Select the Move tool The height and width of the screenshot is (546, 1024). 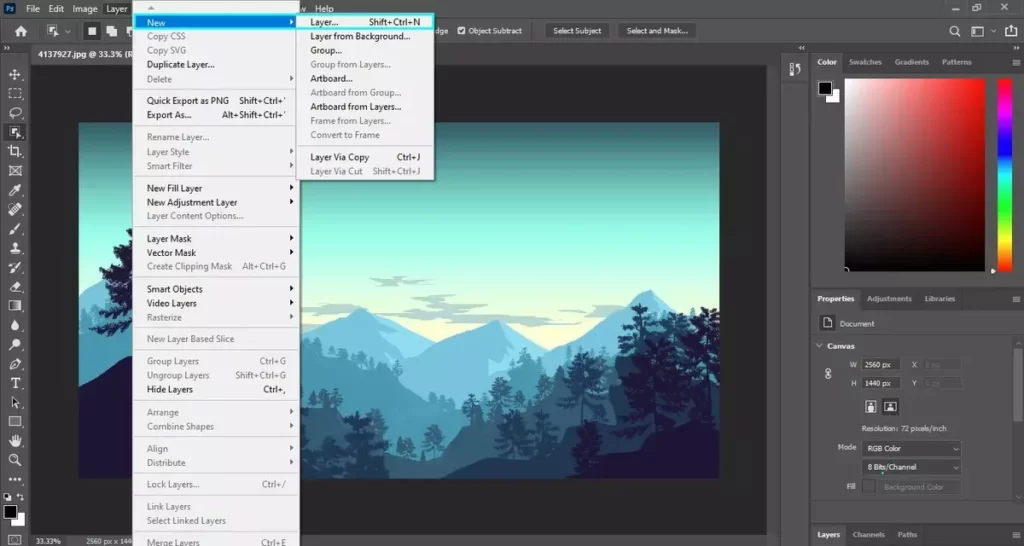point(15,74)
